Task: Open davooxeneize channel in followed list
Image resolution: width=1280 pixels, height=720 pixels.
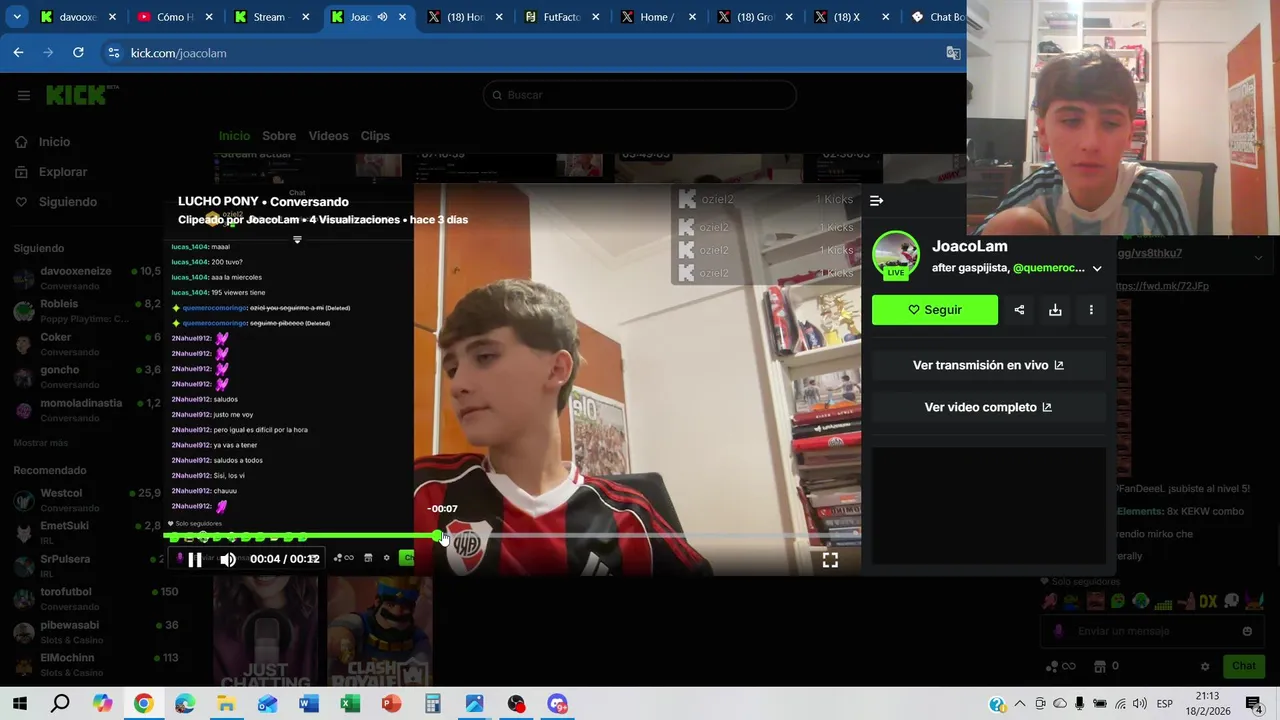Action: pyautogui.click(x=86, y=277)
